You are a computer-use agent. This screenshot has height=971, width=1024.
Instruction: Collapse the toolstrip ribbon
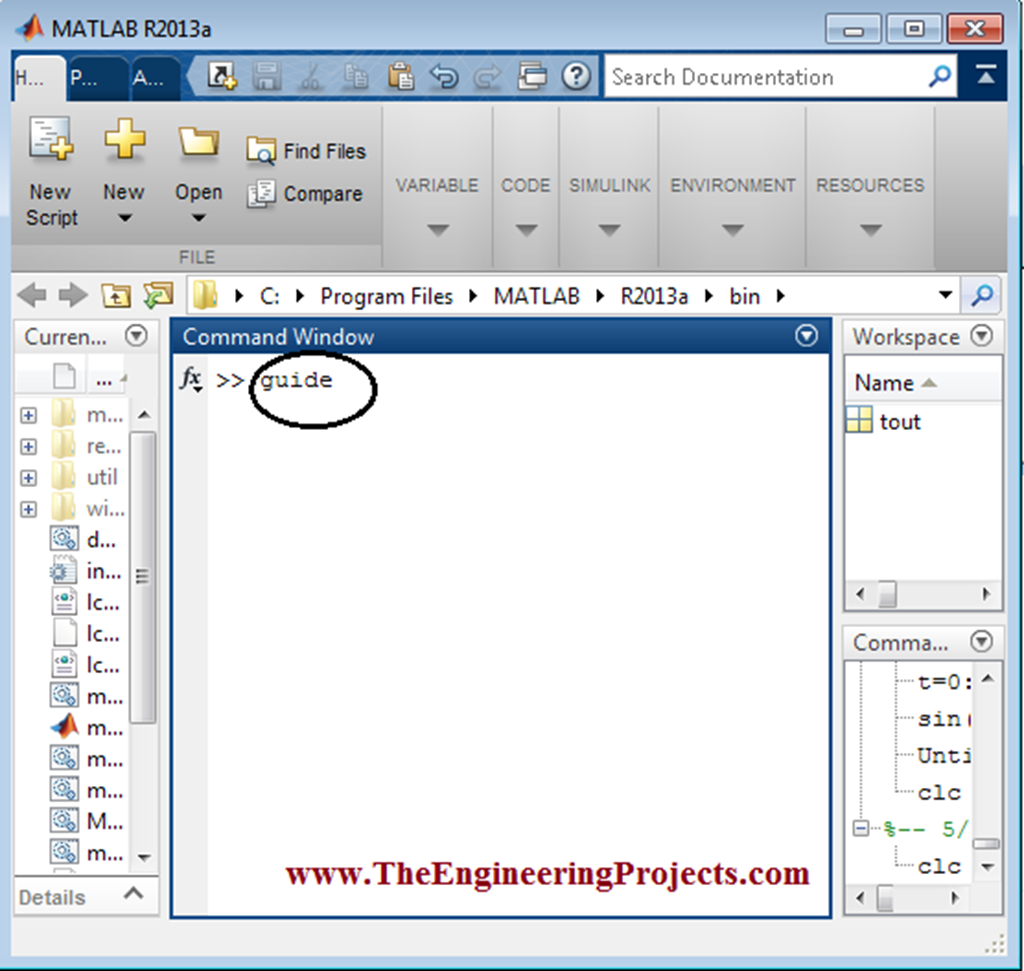[986, 77]
